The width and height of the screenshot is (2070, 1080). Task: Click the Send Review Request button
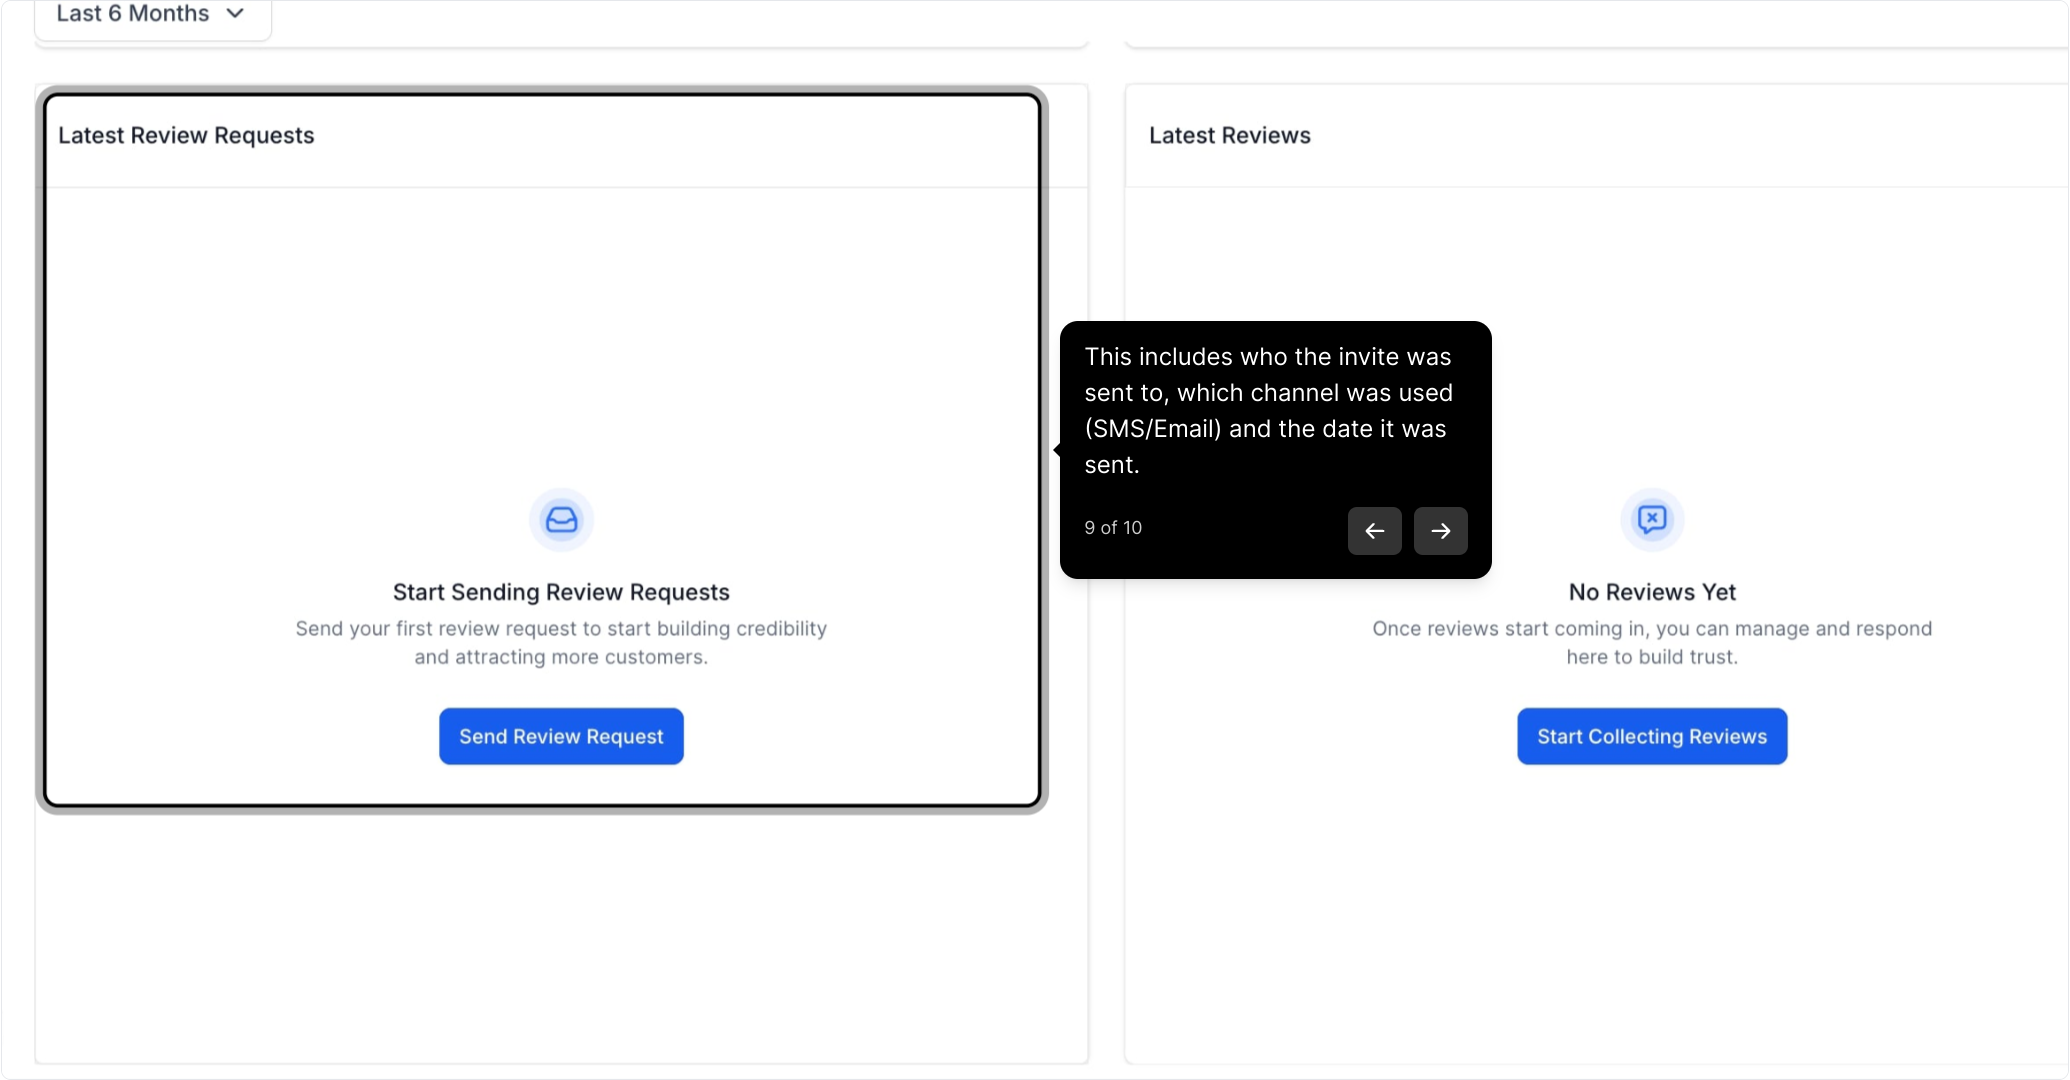point(561,736)
